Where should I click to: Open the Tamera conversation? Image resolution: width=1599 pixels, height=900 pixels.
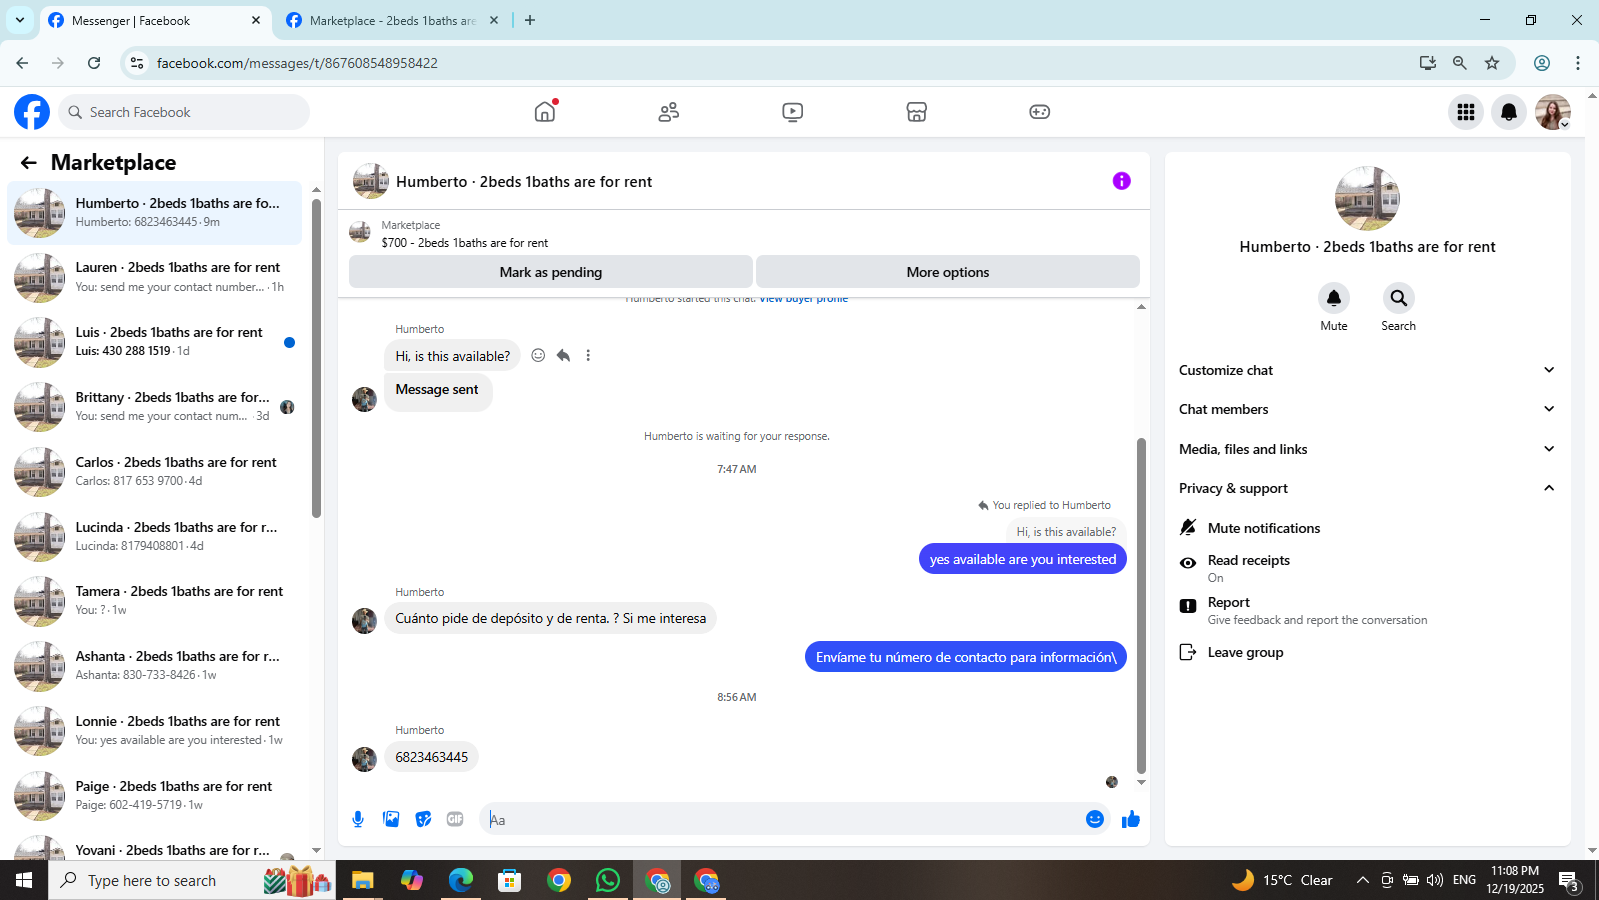[154, 601]
